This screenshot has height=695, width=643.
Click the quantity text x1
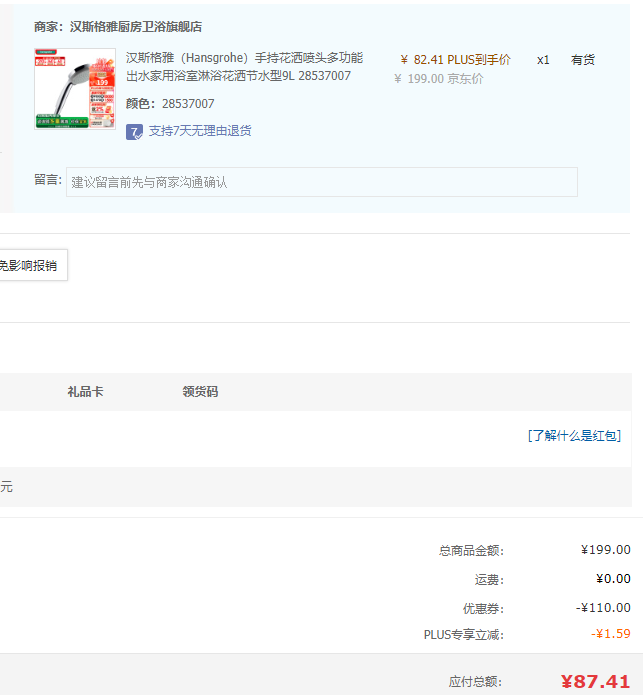[x=543, y=60]
